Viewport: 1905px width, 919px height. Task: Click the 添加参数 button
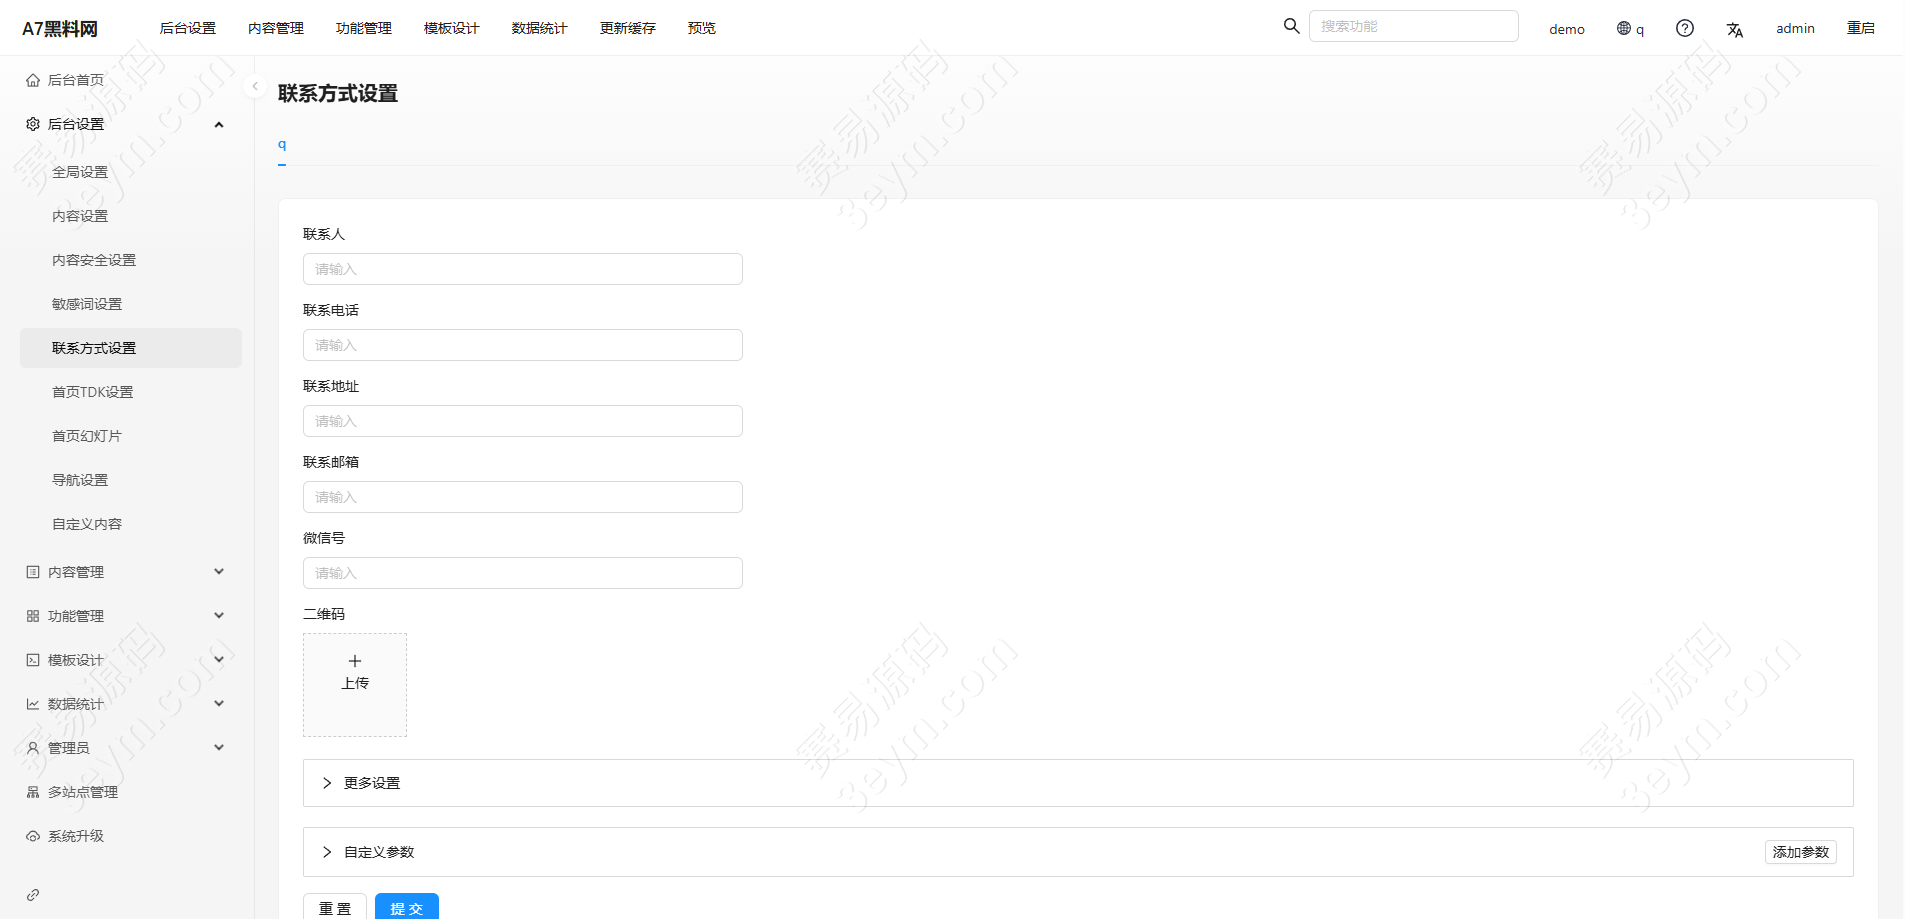[1800, 852]
